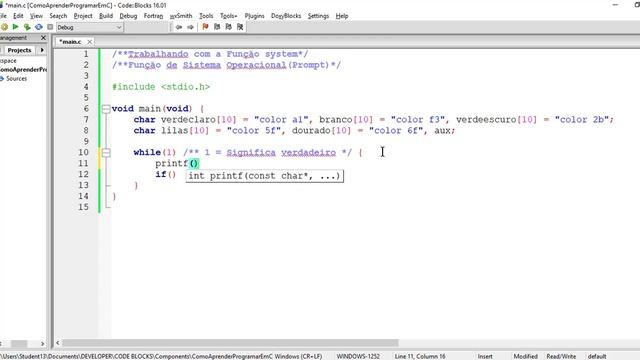640x360 pixels.
Task: Toggle bookmark with red flag icon
Action: point(205,27)
